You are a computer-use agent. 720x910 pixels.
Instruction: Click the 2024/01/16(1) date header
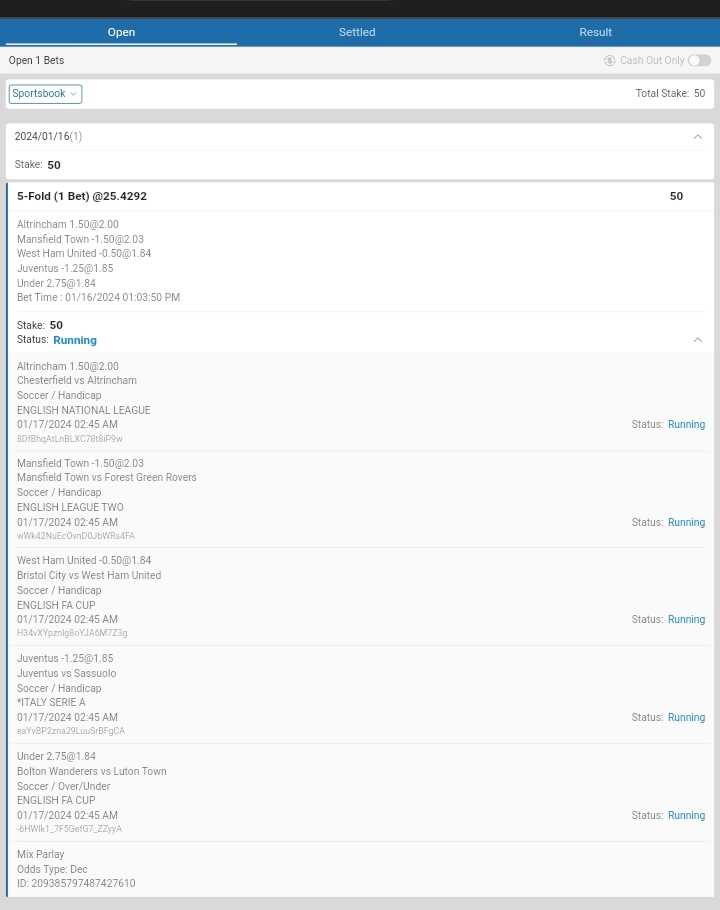(x=48, y=136)
